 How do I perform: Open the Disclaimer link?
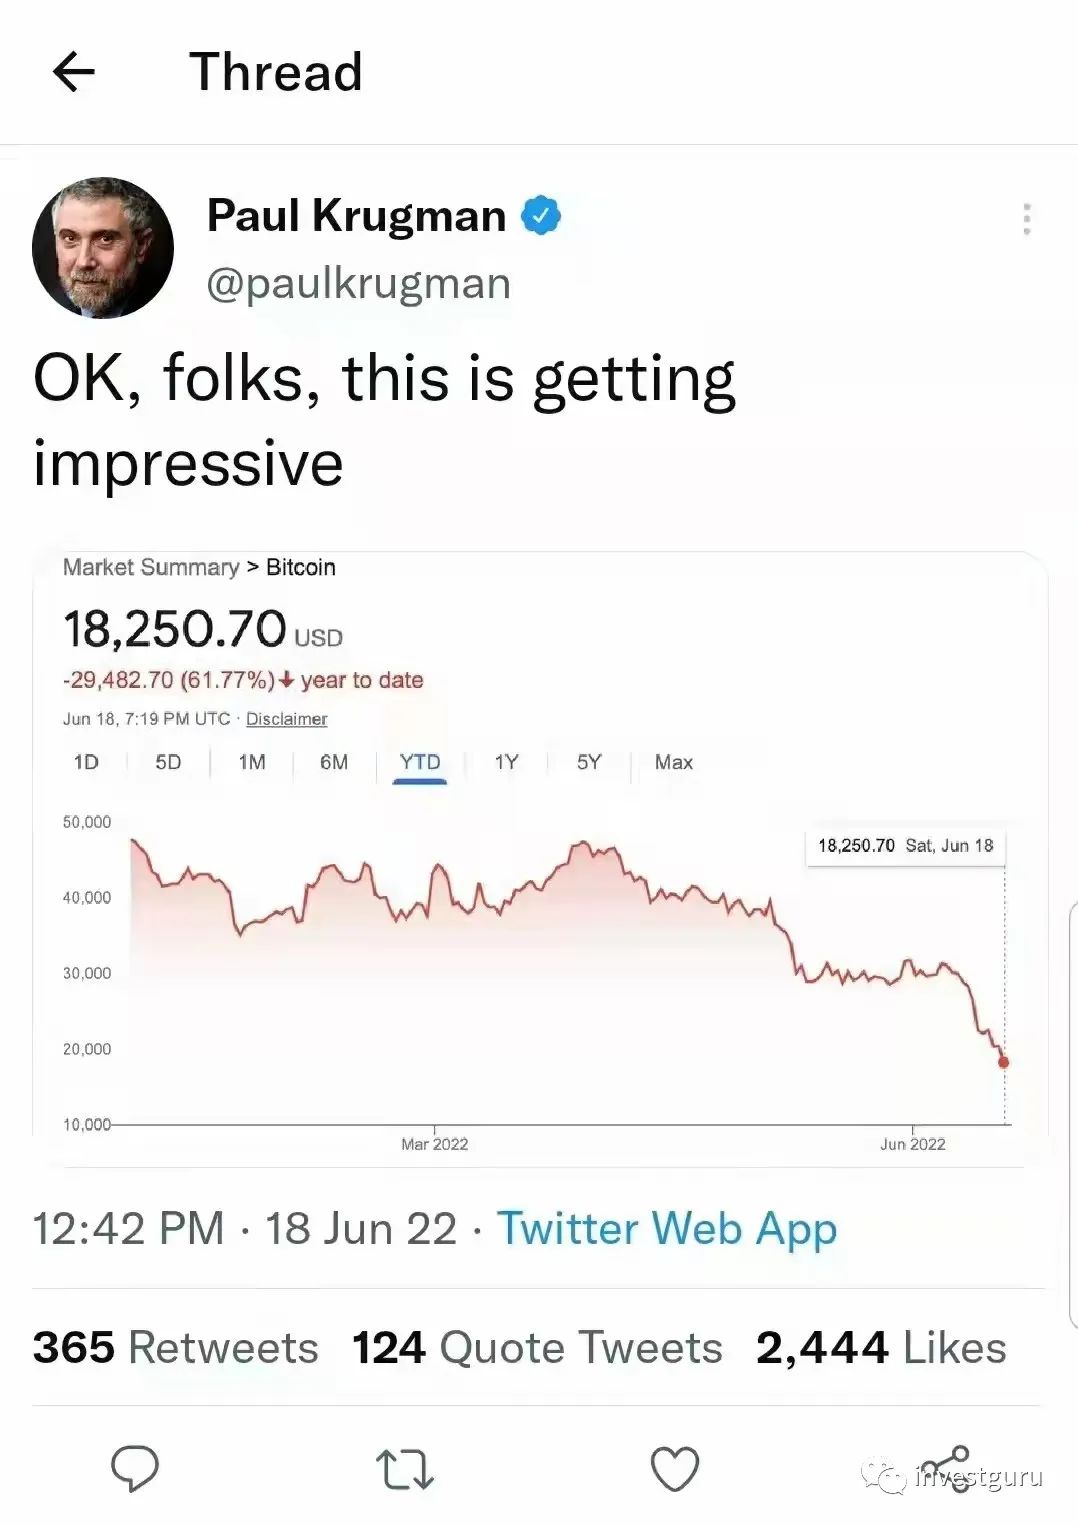[x=286, y=719]
